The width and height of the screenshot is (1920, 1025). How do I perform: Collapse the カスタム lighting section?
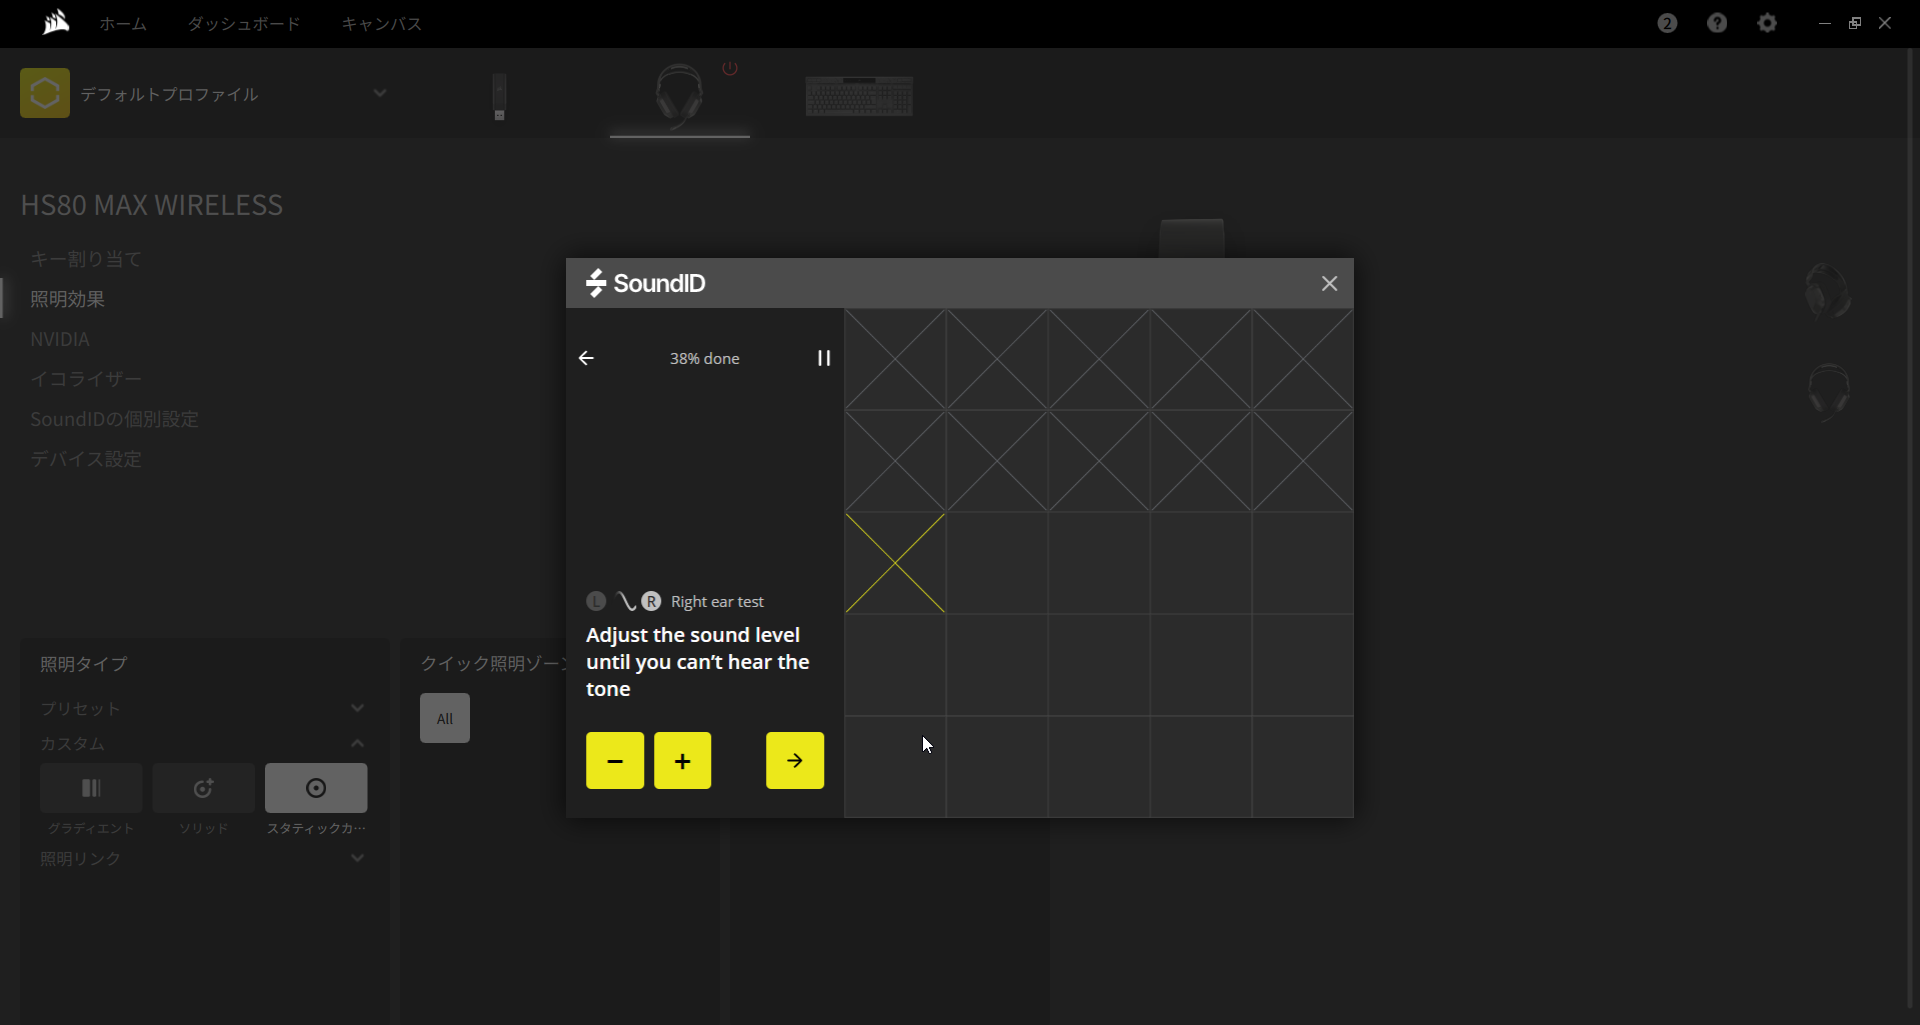point(357,743)
